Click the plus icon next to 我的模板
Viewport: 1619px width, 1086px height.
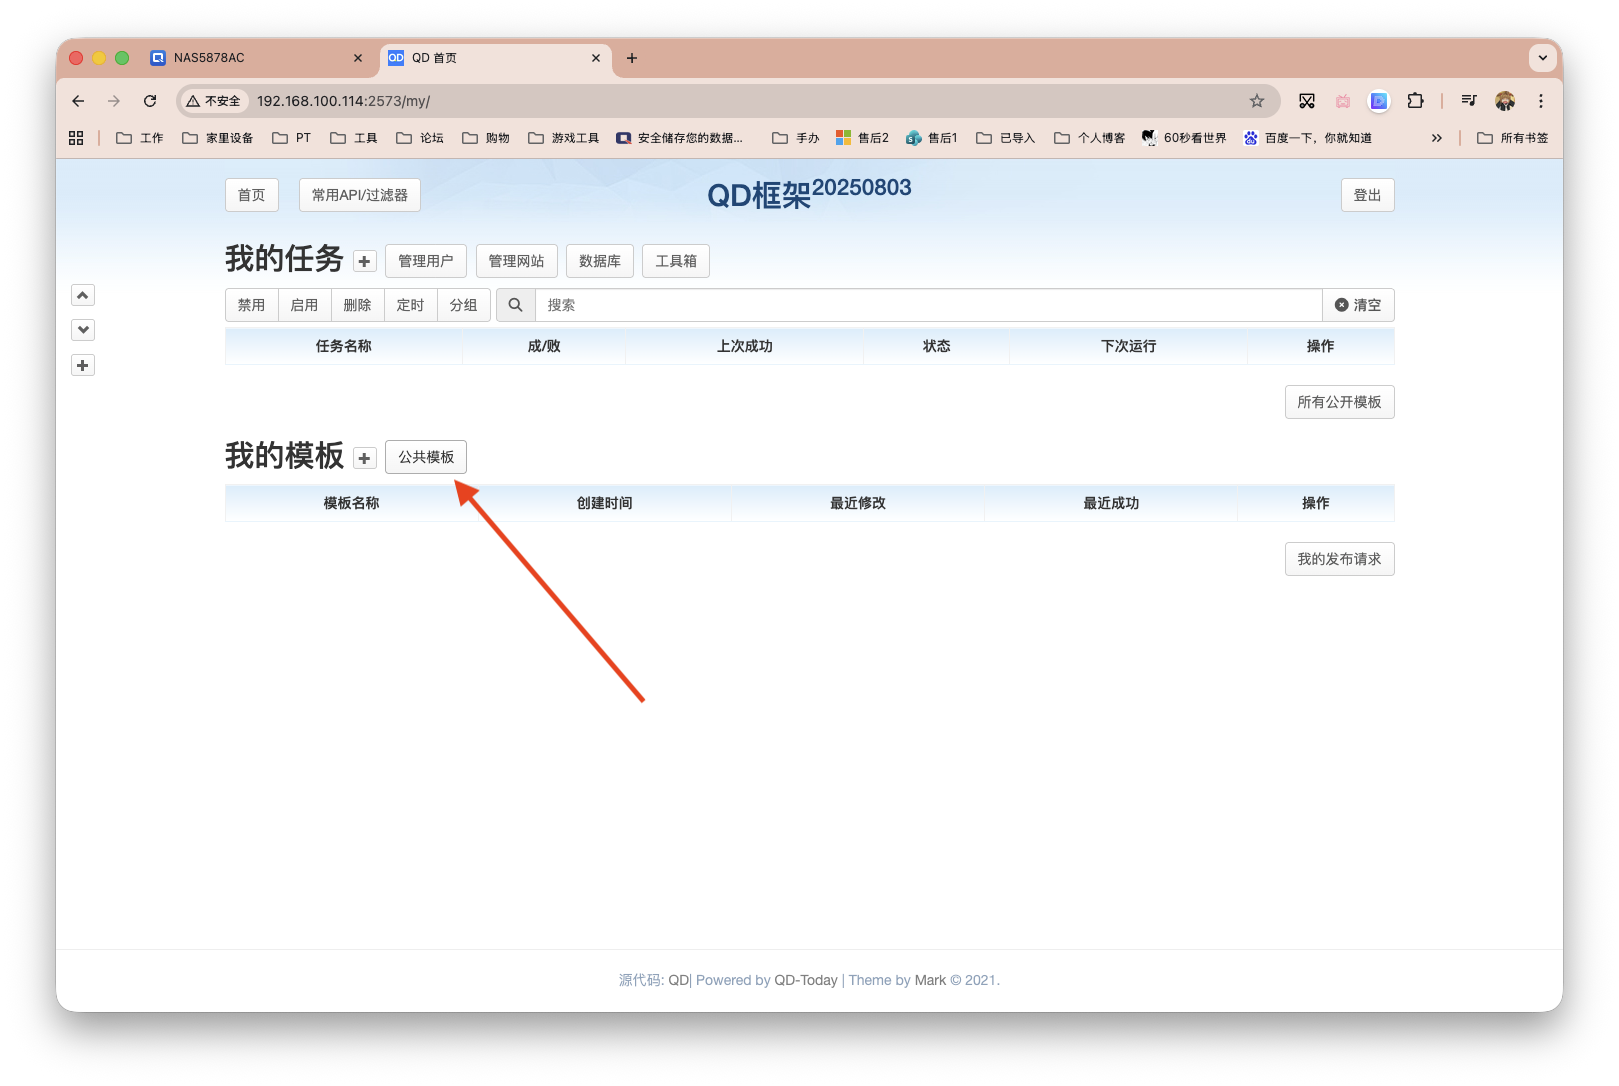[362, 457]
